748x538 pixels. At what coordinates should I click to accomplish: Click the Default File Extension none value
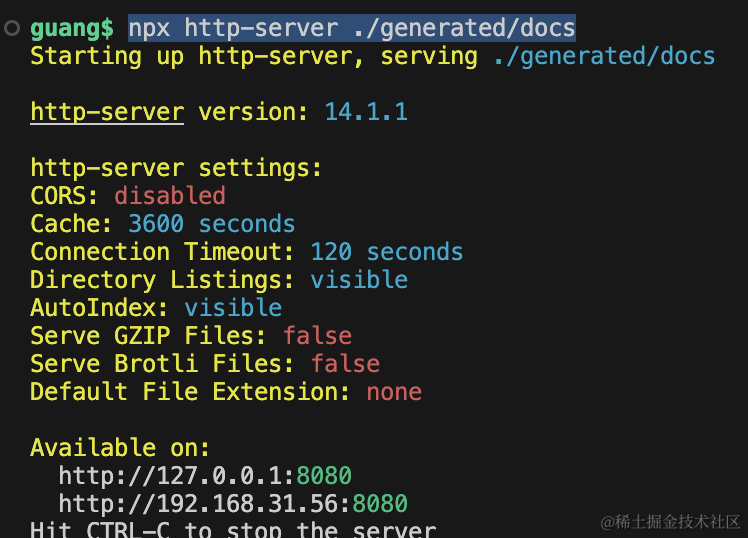[393, 391]
